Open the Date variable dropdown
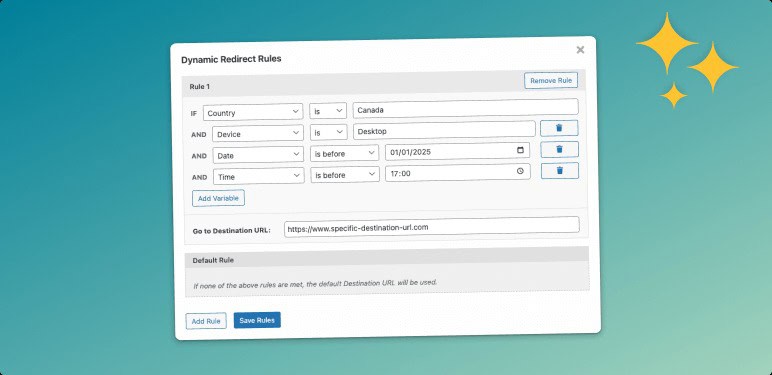Screen dimensions: 772x375 pos(258,155)
